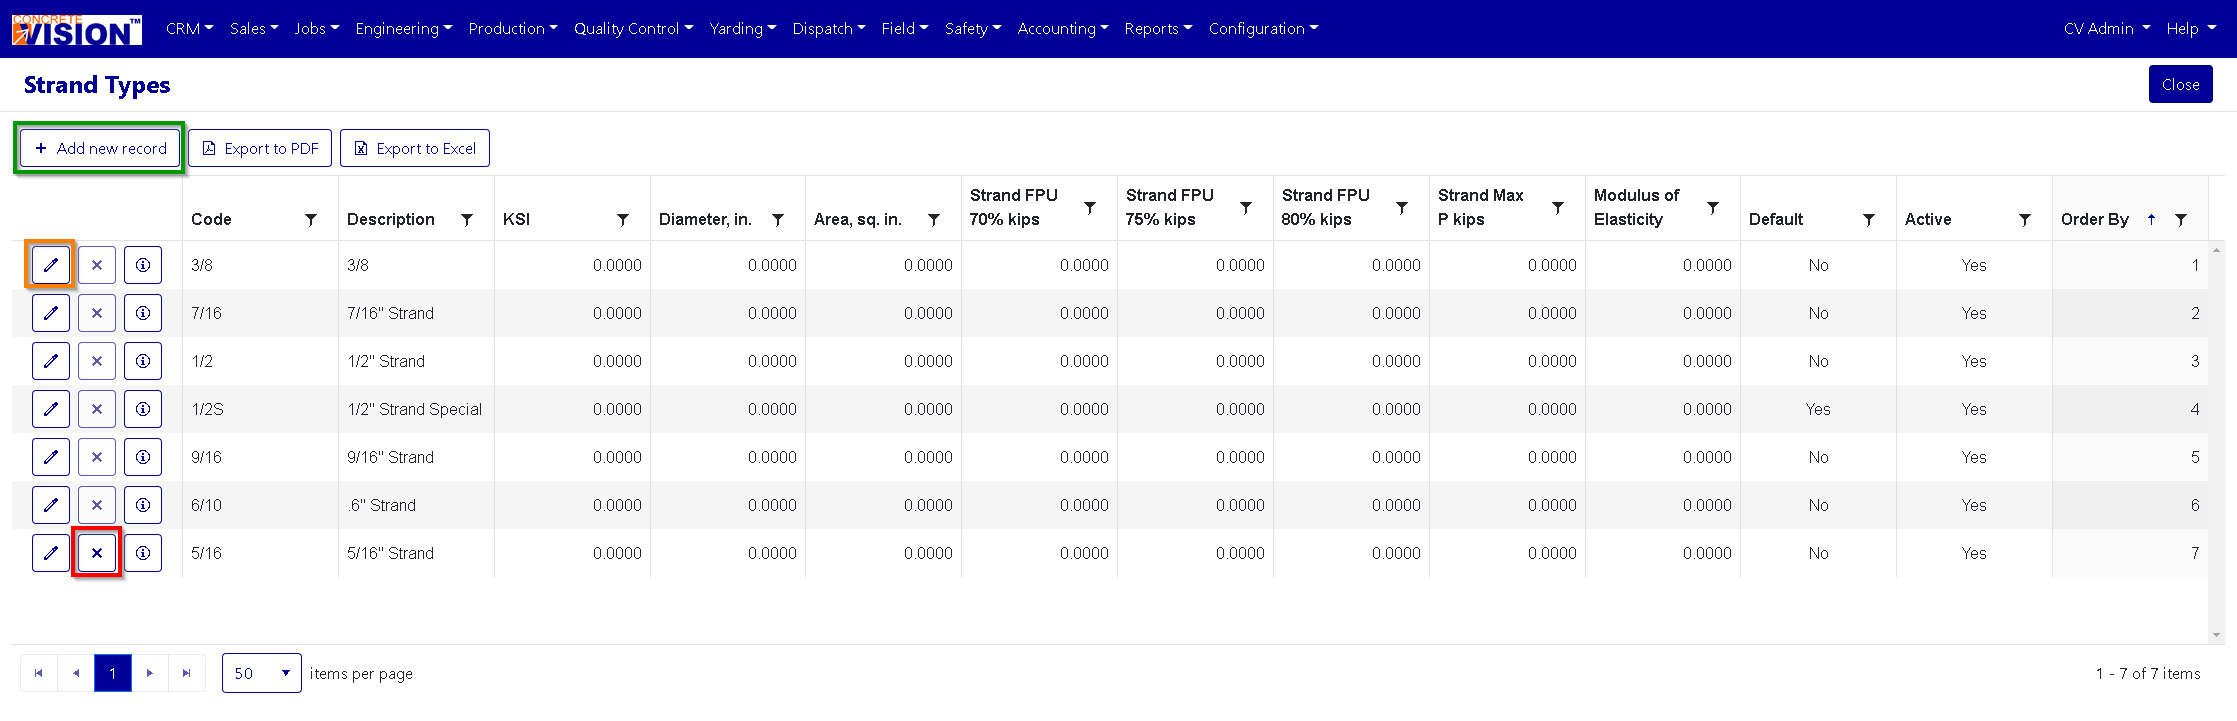Filter the Code column
The width and height of the screenshot is (2237, 721).
pos(311,219)
